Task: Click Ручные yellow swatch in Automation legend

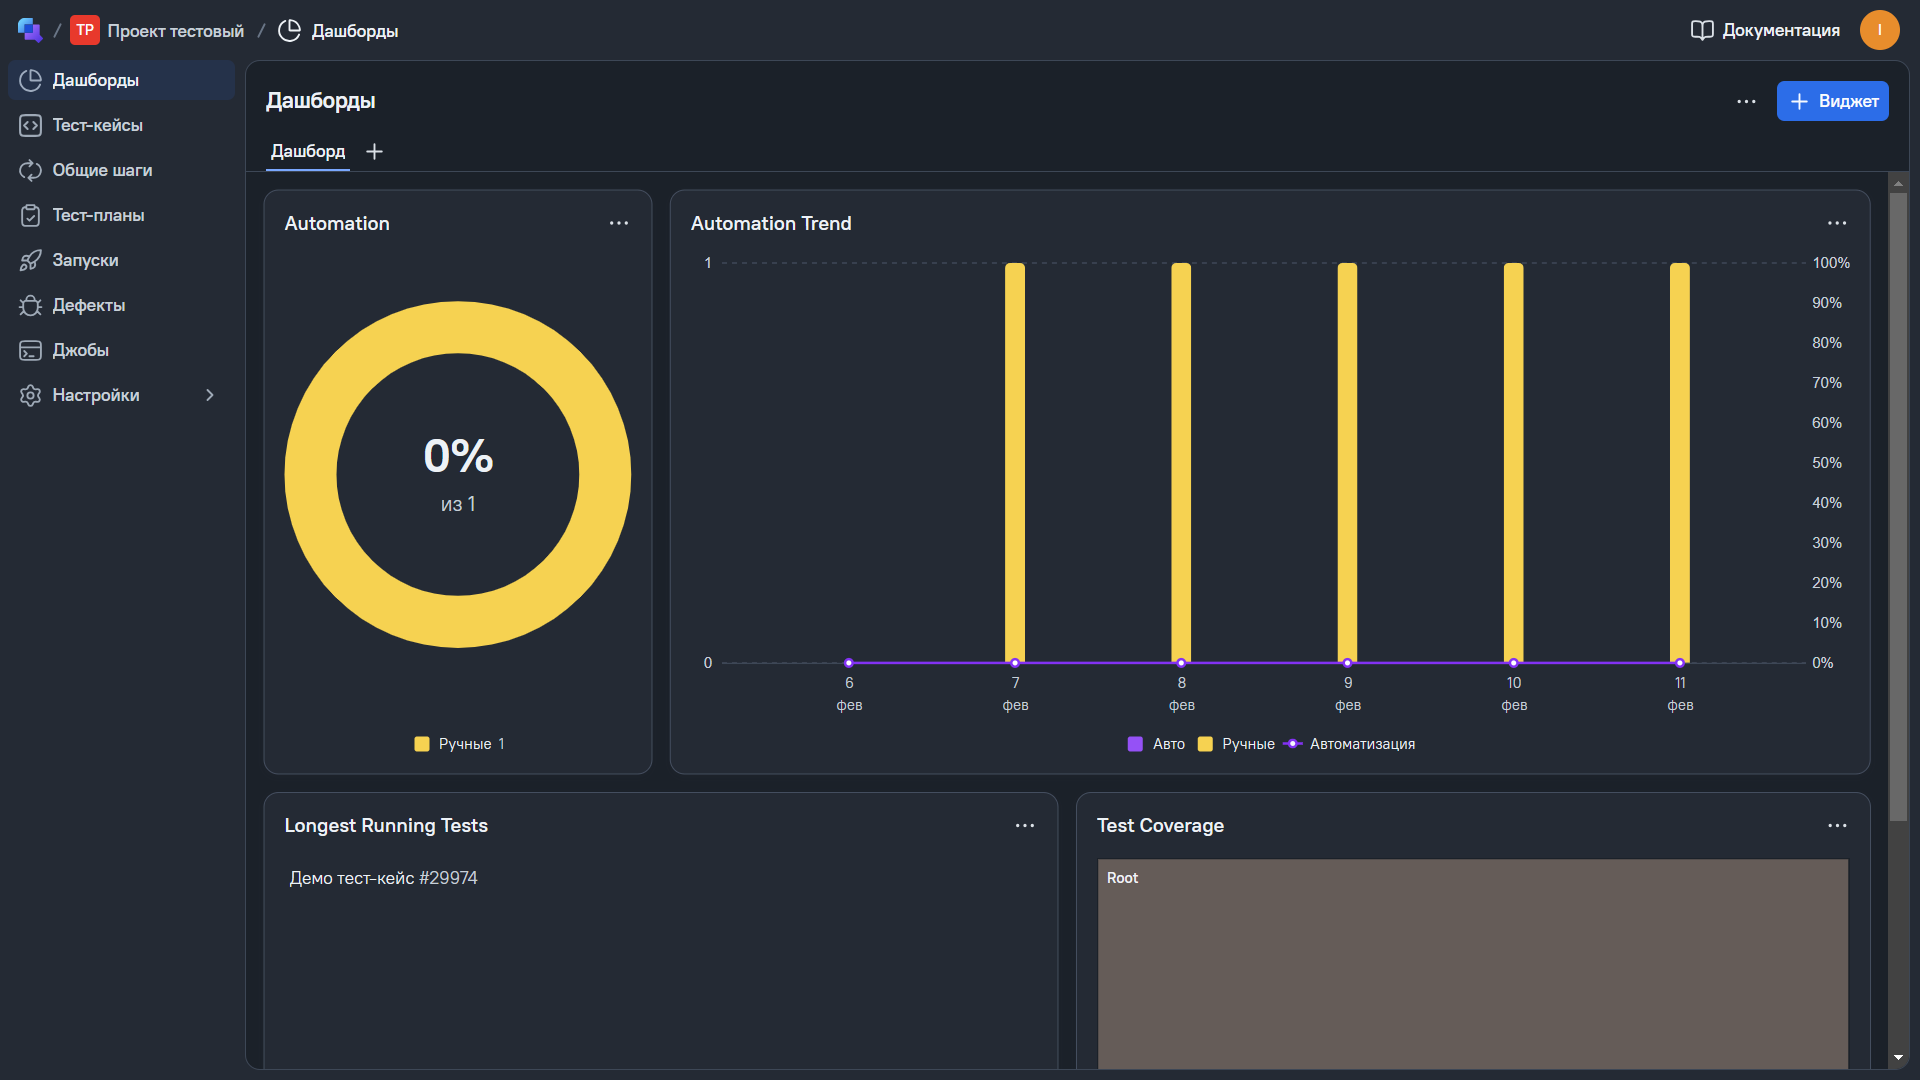Action: click(422, 744)
